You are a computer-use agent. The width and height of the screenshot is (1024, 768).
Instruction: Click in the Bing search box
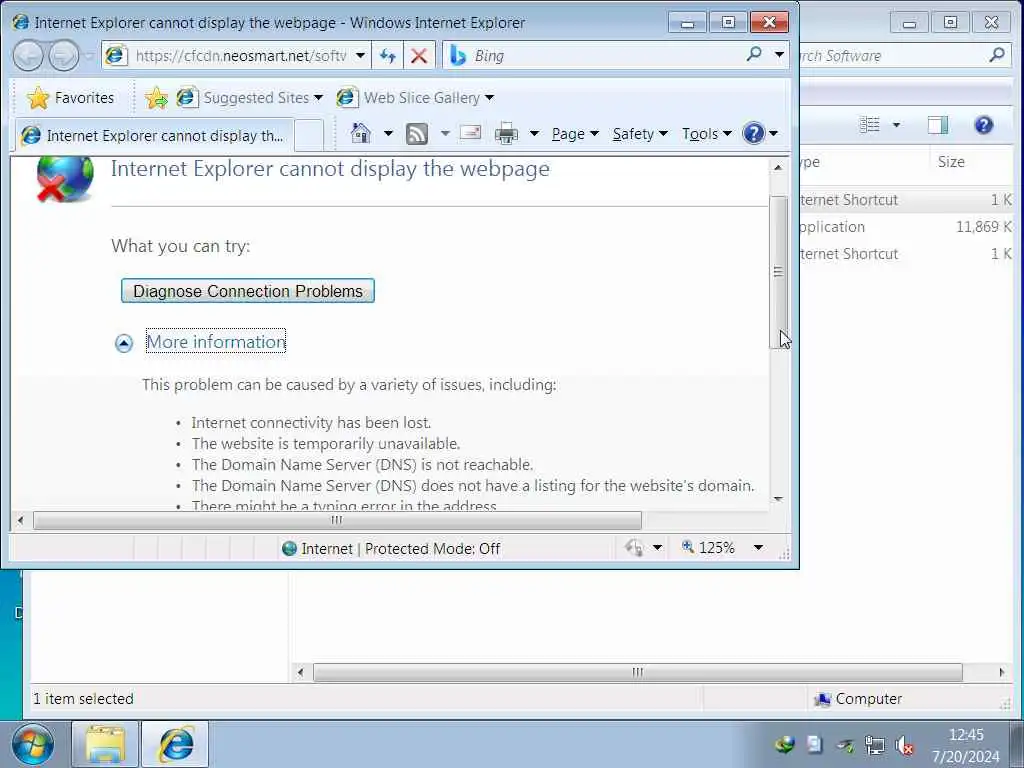pos(607,56)
